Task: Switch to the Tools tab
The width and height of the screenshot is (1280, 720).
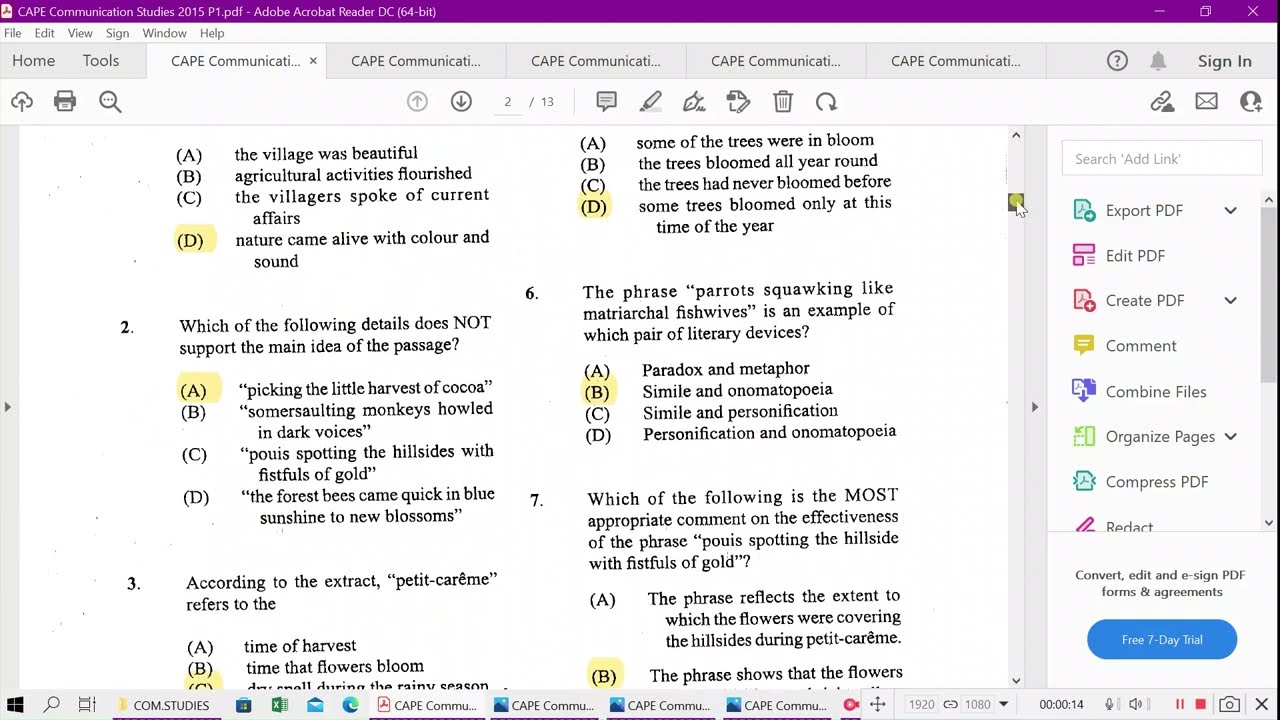Action: (101, 61)
